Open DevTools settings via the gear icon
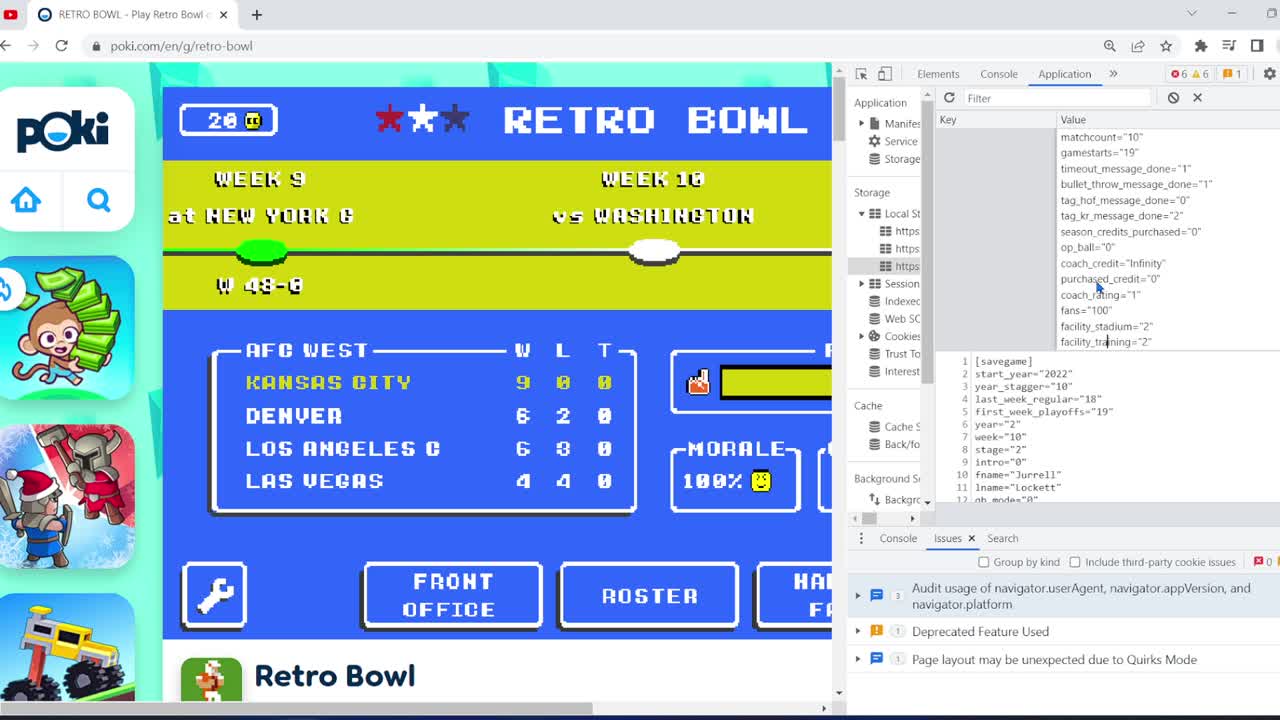1280x720 pixels. point(1268,73)
